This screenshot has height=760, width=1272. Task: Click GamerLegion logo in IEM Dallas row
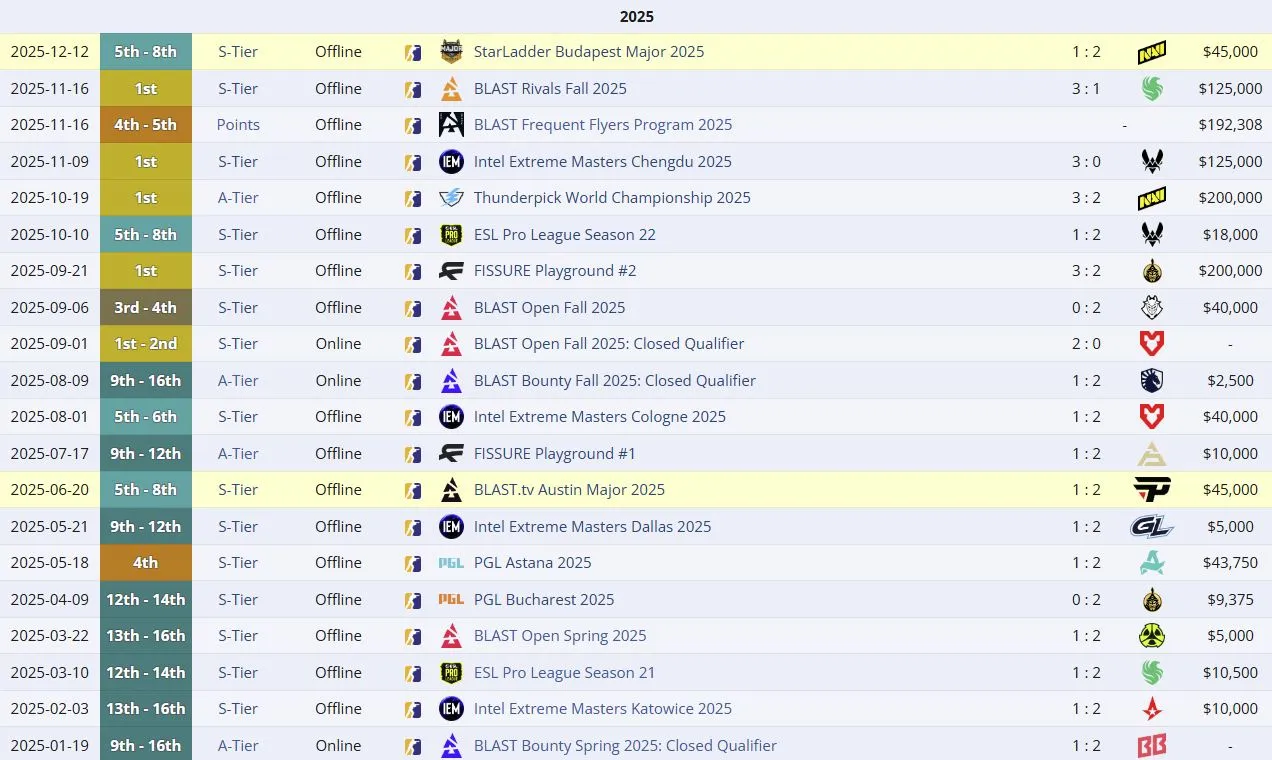[1152, 526]
